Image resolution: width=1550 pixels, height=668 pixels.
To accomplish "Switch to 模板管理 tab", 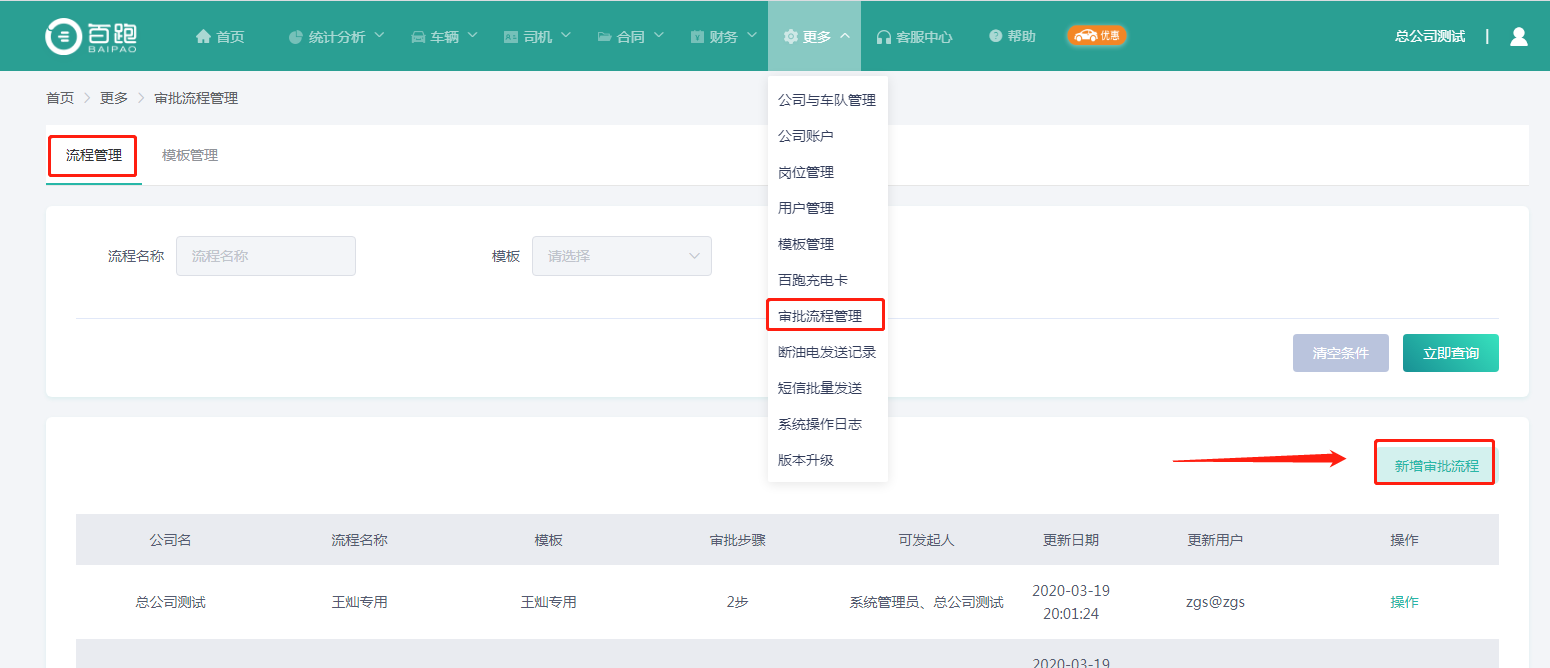I will [x=190, y=156].
